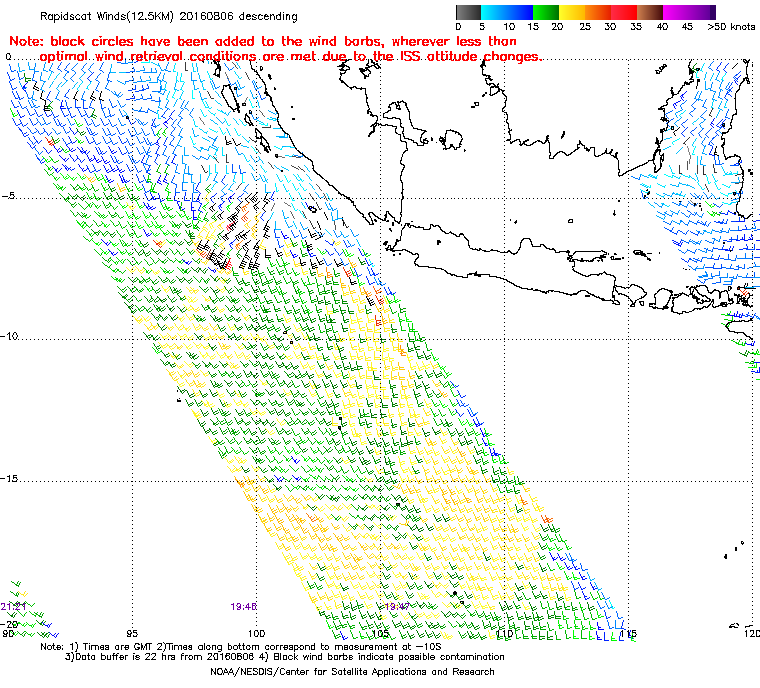This screenshot has height=688, width=760.
Task: Click the dark purple end of the color bar
Action: [x=712, y=12]
